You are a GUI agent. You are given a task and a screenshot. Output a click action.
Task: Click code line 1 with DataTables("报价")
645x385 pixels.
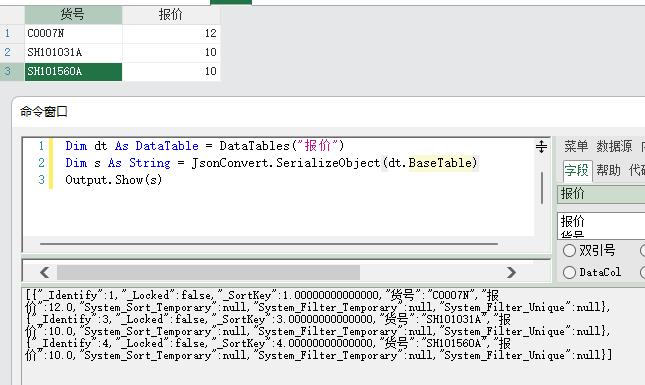point(204,146)
